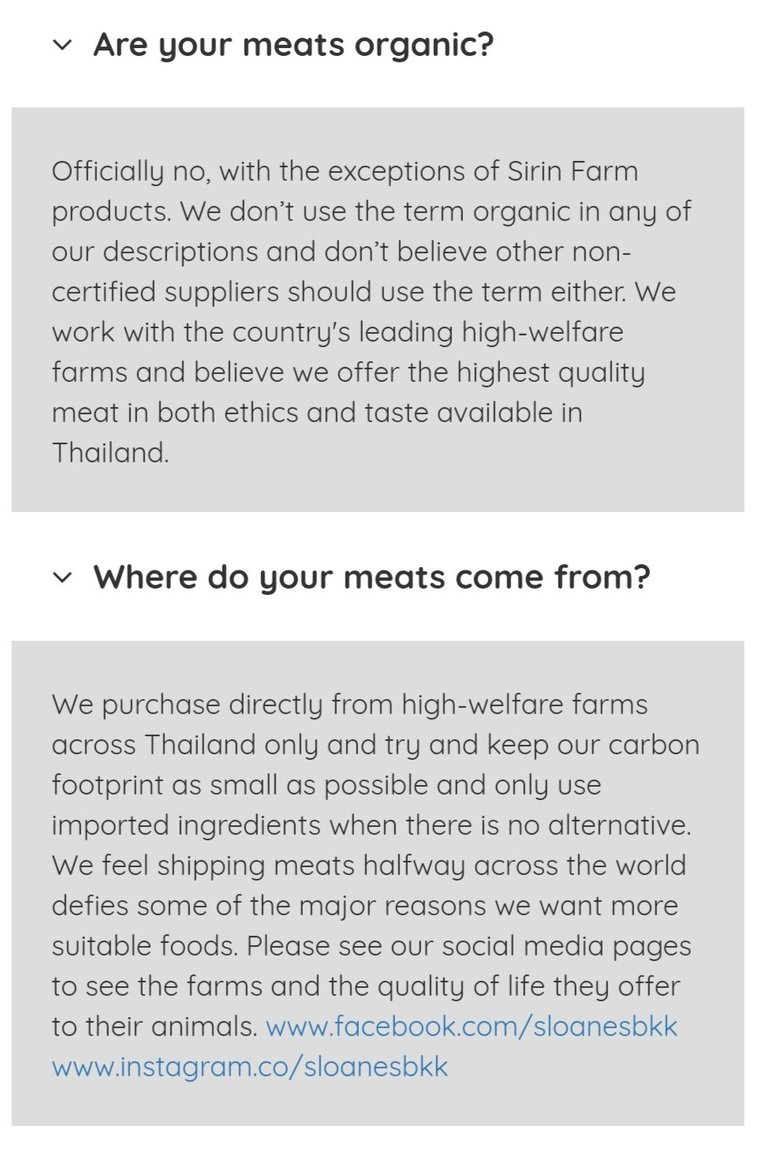758x1152 pixels.
Task: Click the gray meat sourcing answer panel
Action: click(378, 883)
